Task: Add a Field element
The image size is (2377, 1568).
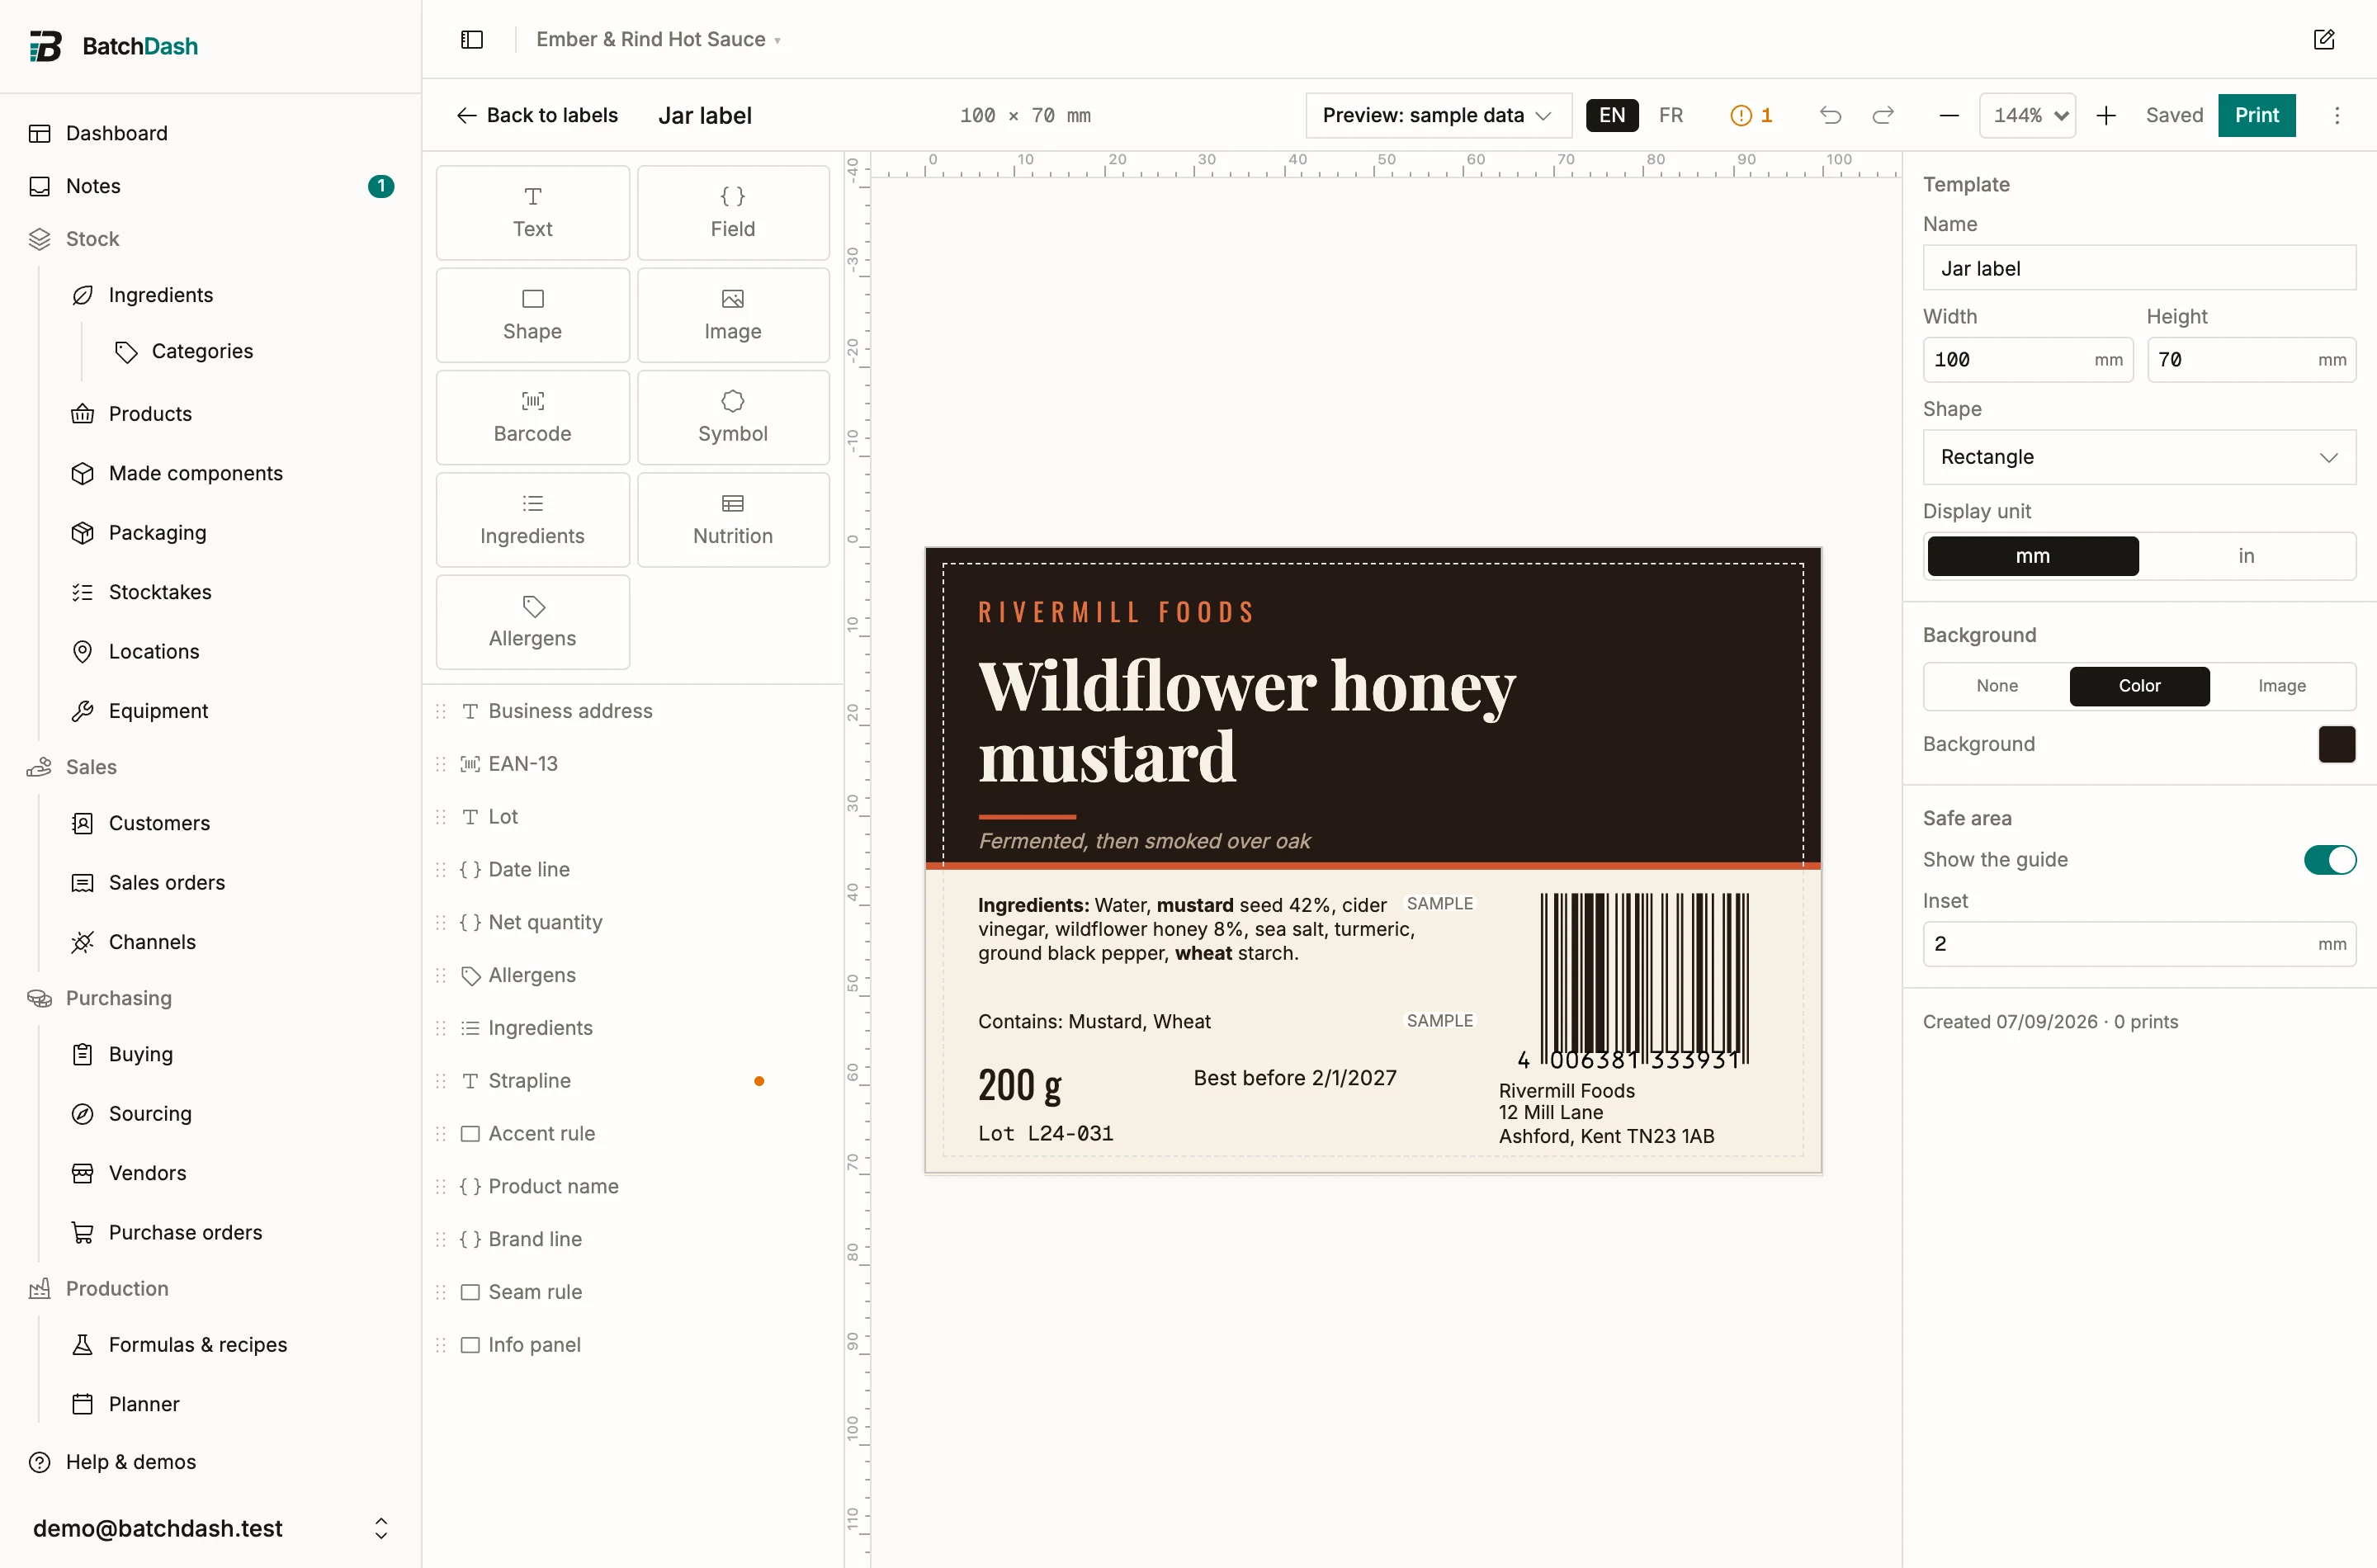Action: pos(733,212)
